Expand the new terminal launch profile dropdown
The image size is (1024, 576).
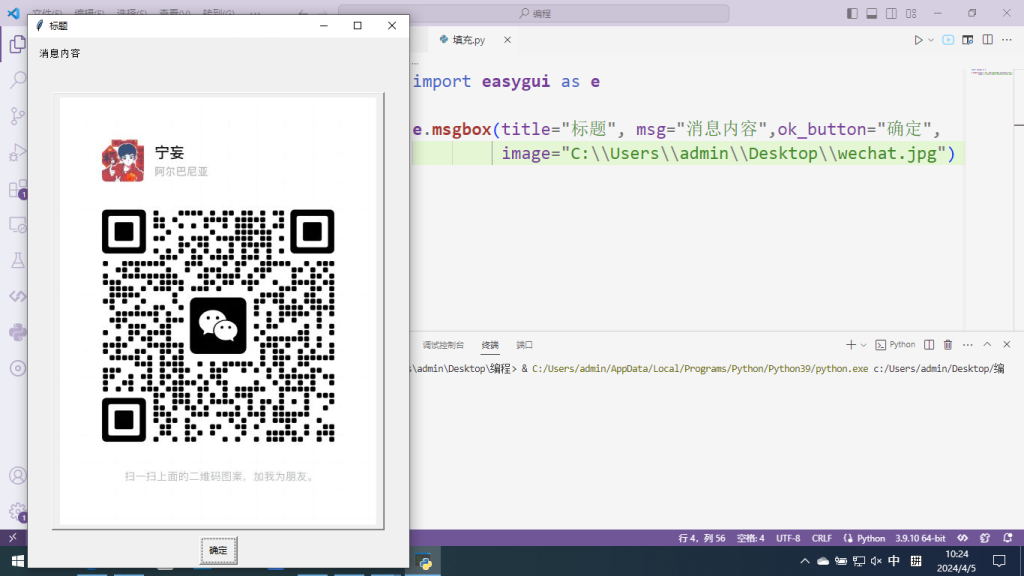863,345
